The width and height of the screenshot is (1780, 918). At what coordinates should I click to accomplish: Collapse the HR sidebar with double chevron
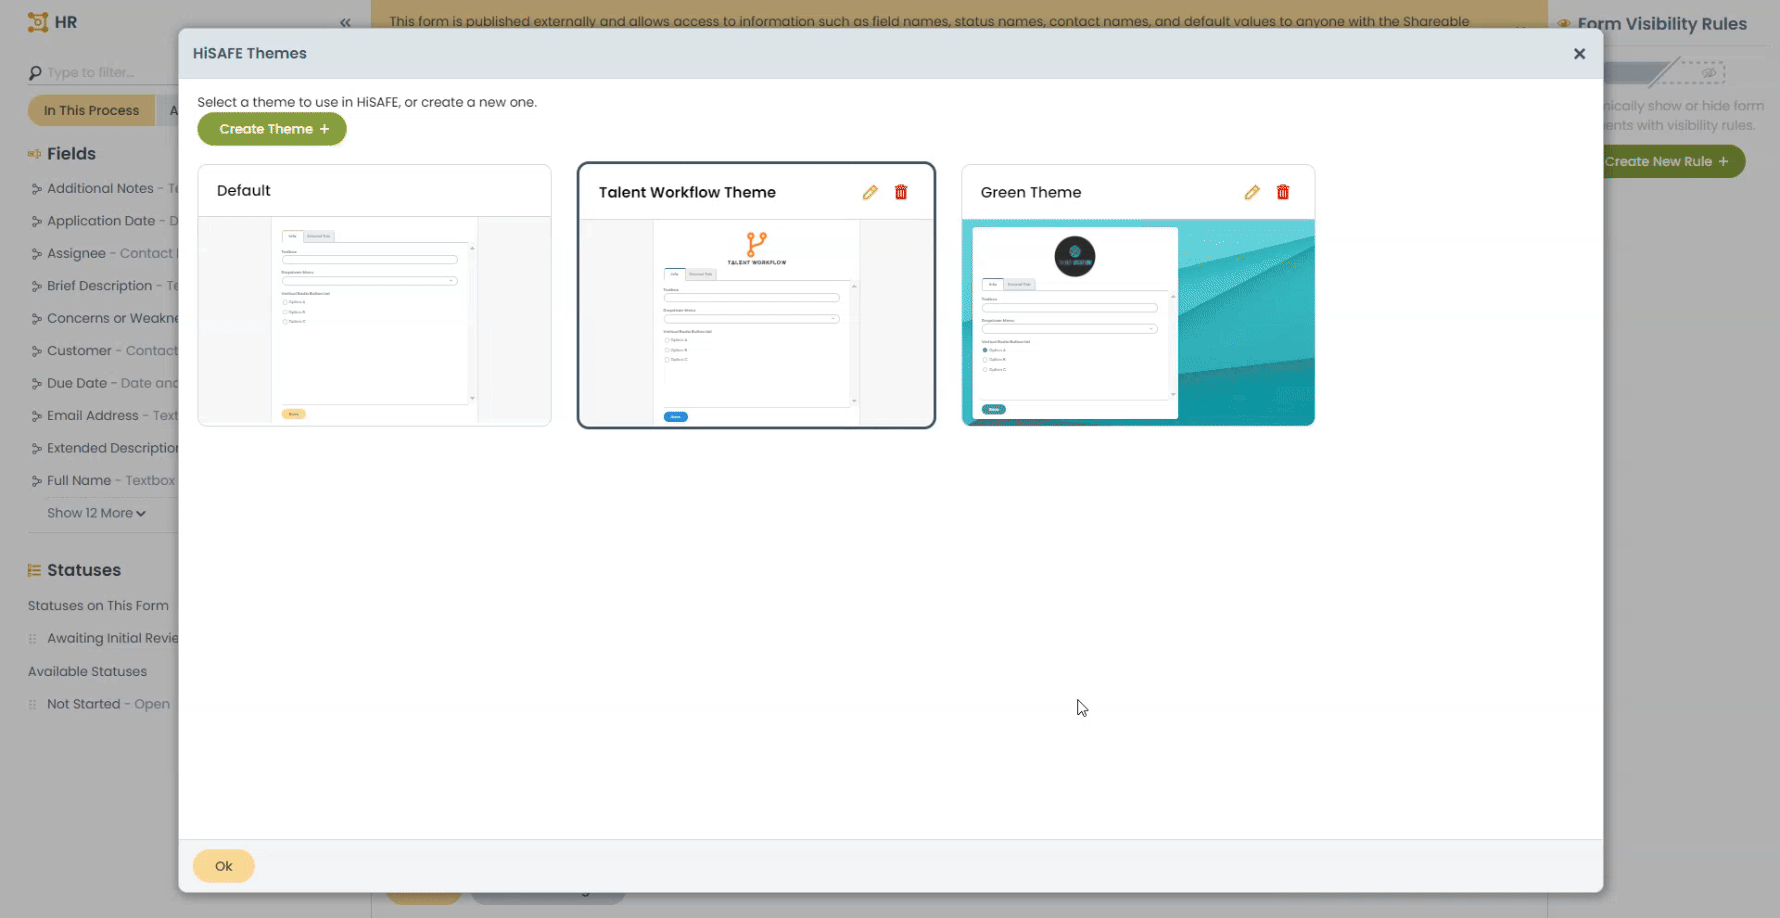(345, 22)
